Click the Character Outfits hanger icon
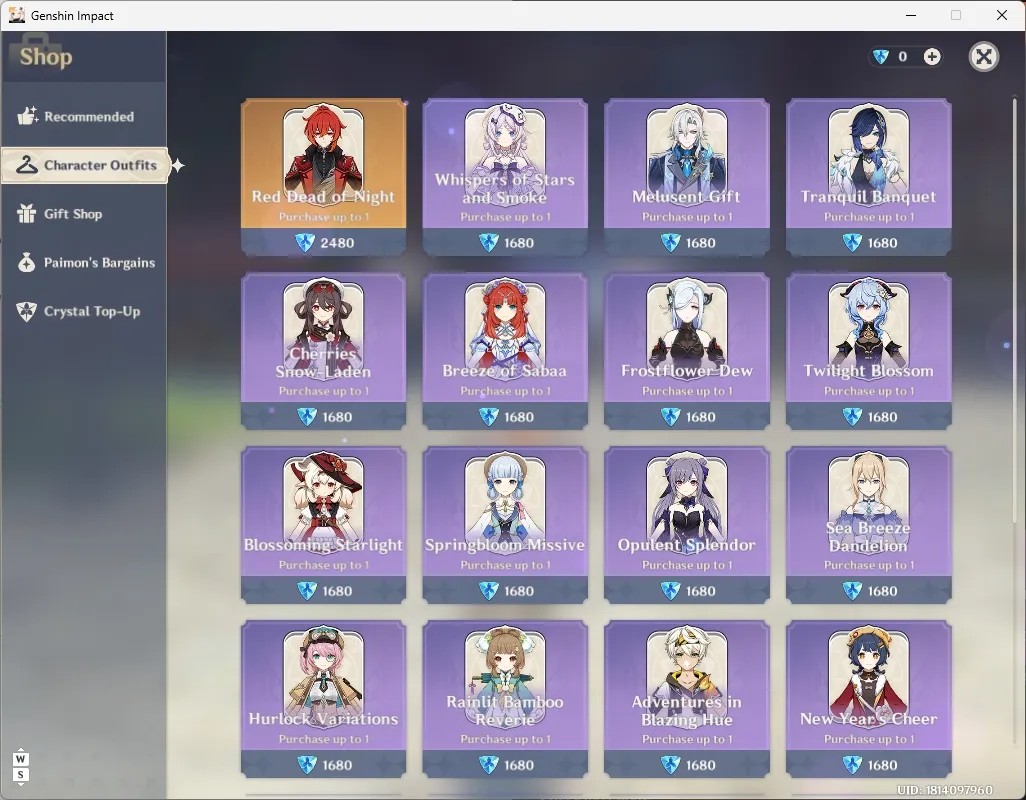Image resolution: width=1026 pixels, height=800 pixels. click(x=27, y=165)
